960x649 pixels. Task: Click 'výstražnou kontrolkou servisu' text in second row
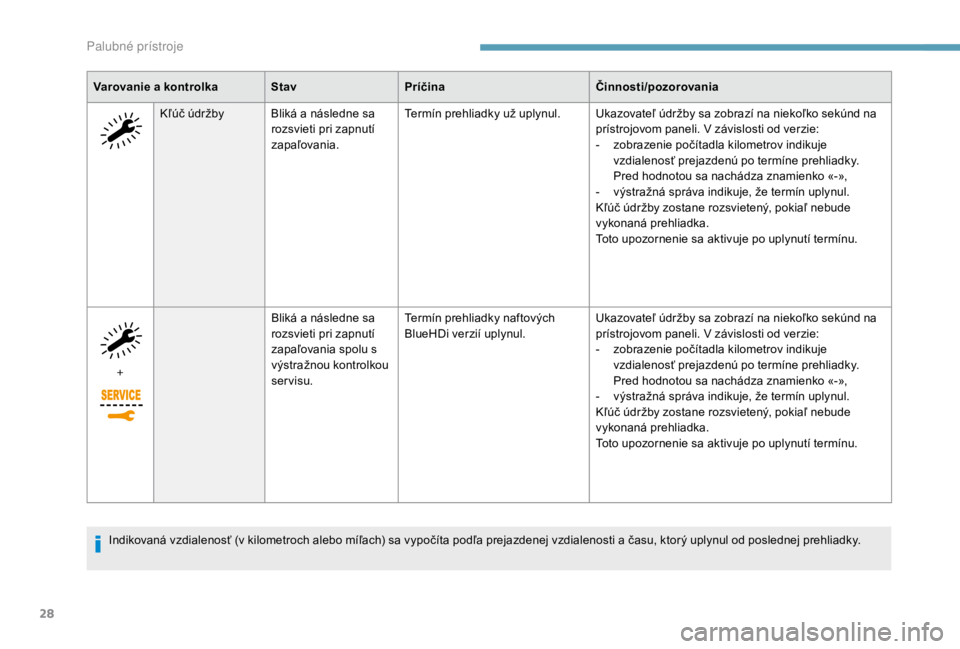click(x=329, y=373)
